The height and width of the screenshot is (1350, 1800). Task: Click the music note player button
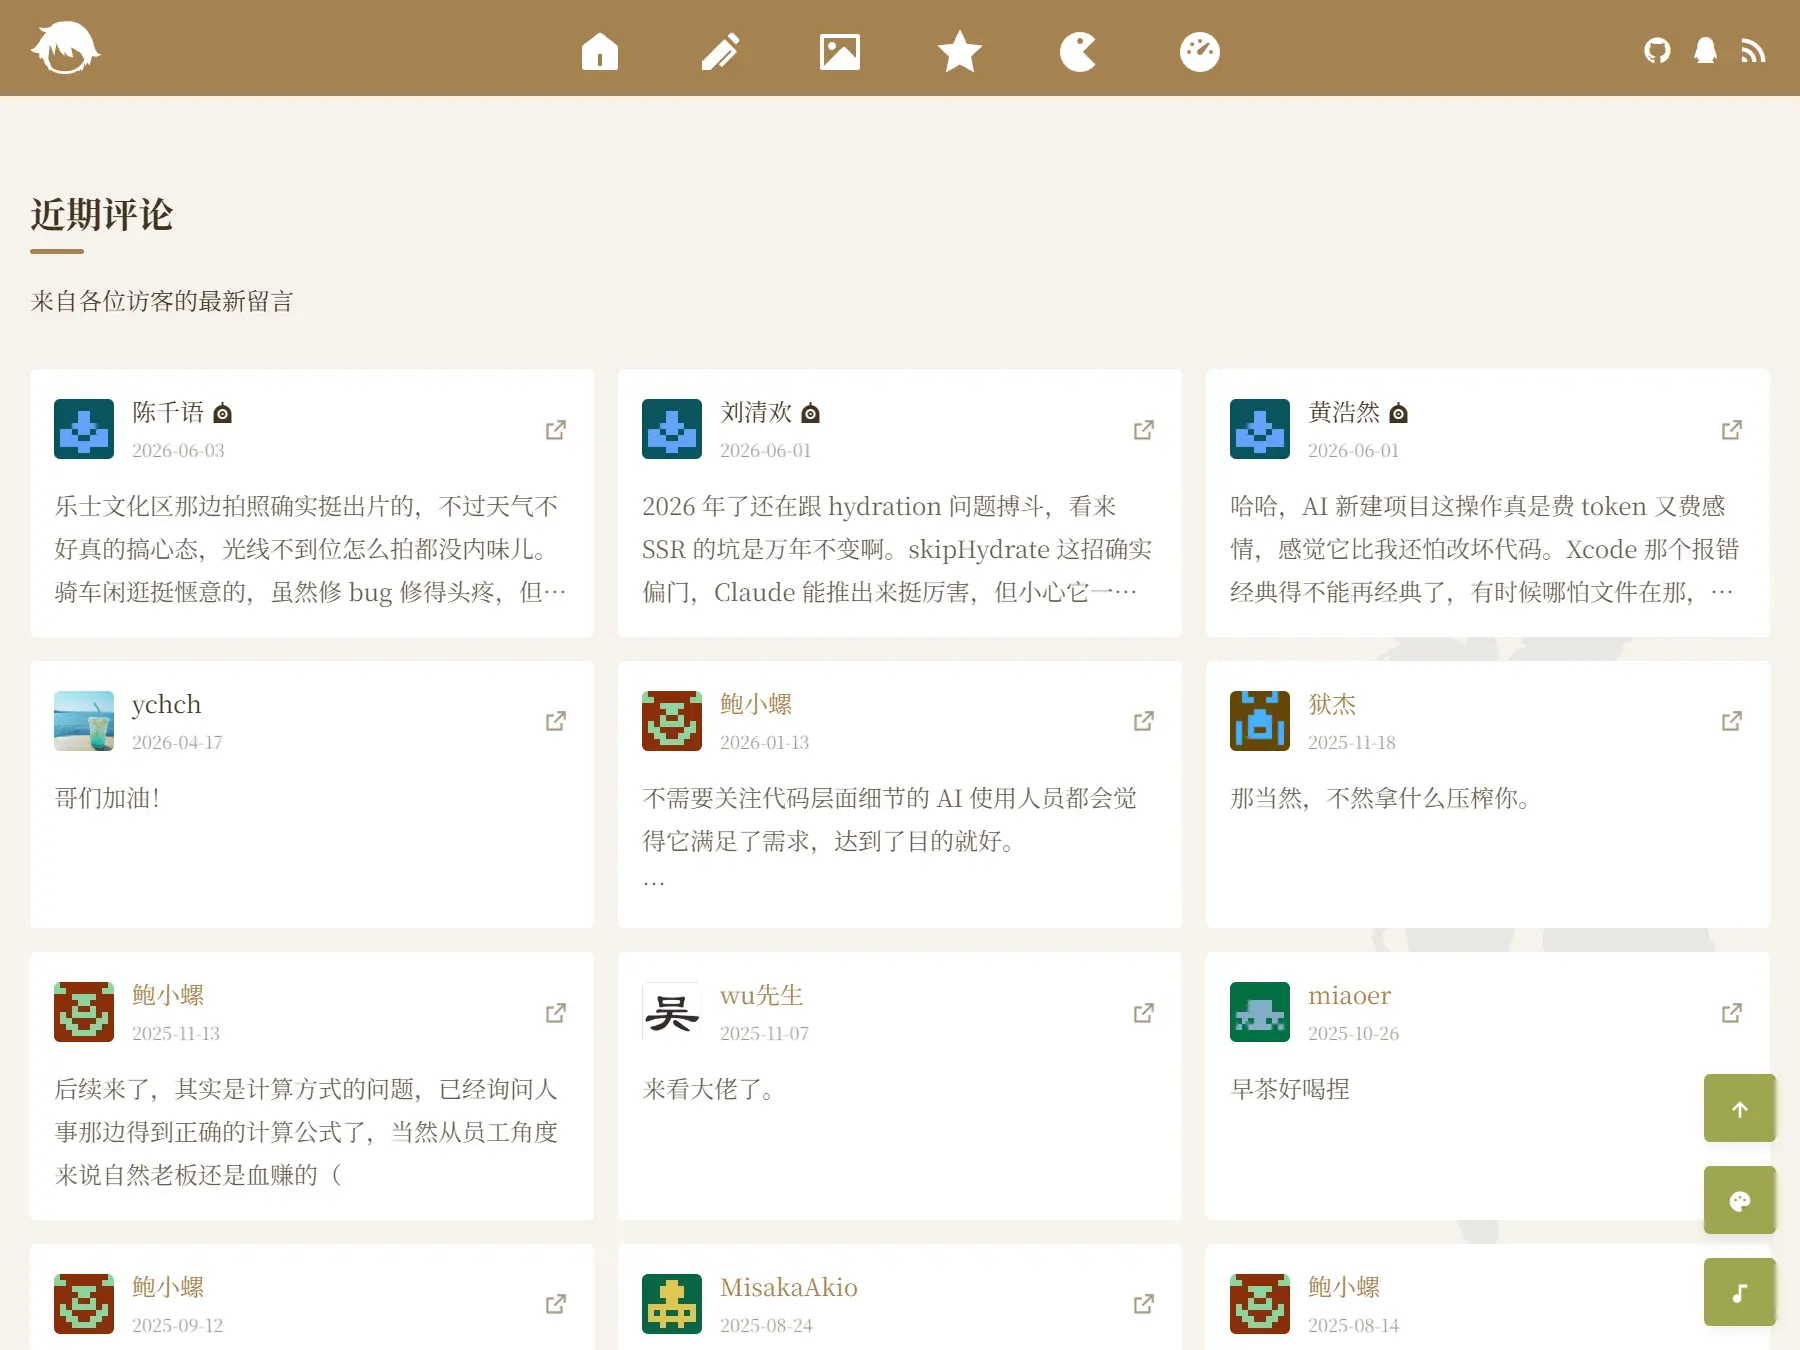[1740, 1292]
